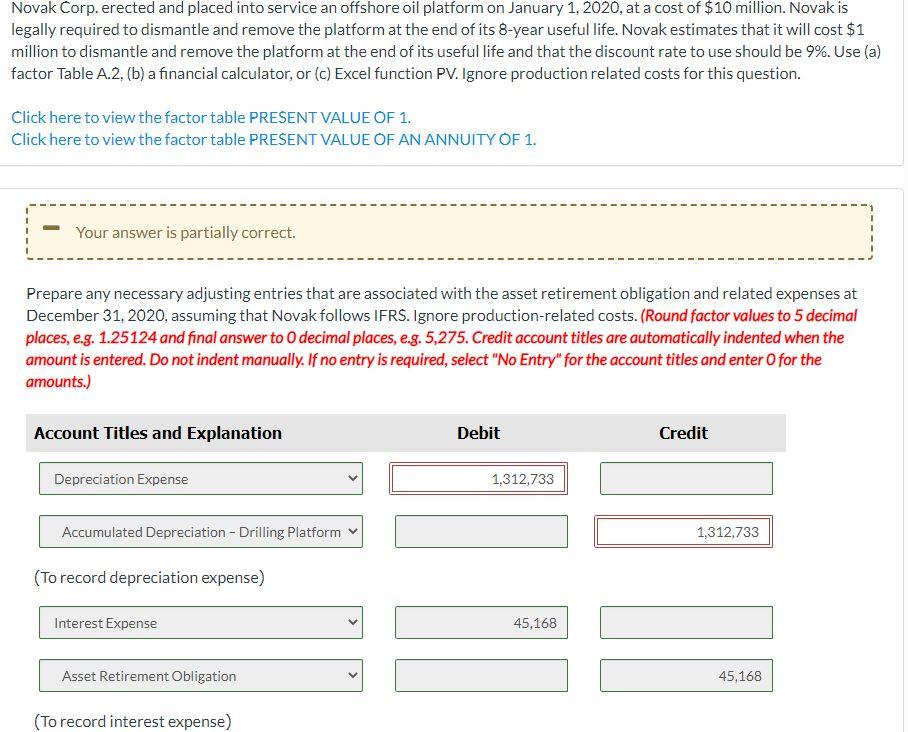Select the Interest Expense debit field showing 45,168
Image resolution: width=908 pixels, height=732 pixels.
(482, 622)
